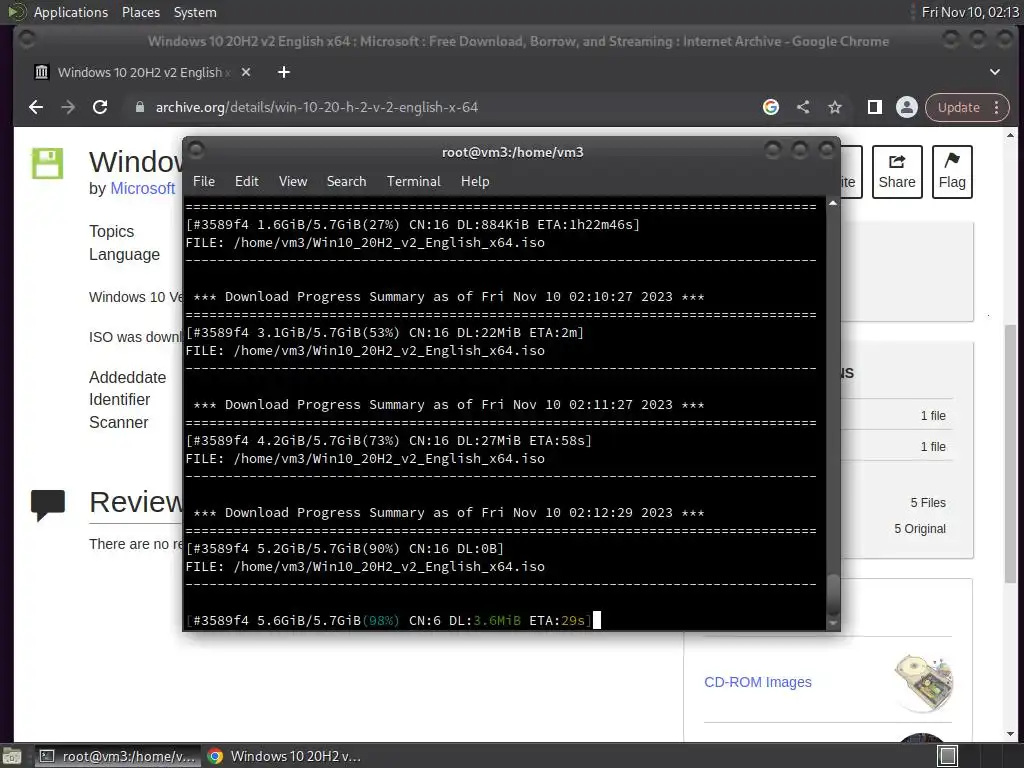1024x768 pixels.
Task: Open Chrome three-dot menu
Action: coord(997,107)
